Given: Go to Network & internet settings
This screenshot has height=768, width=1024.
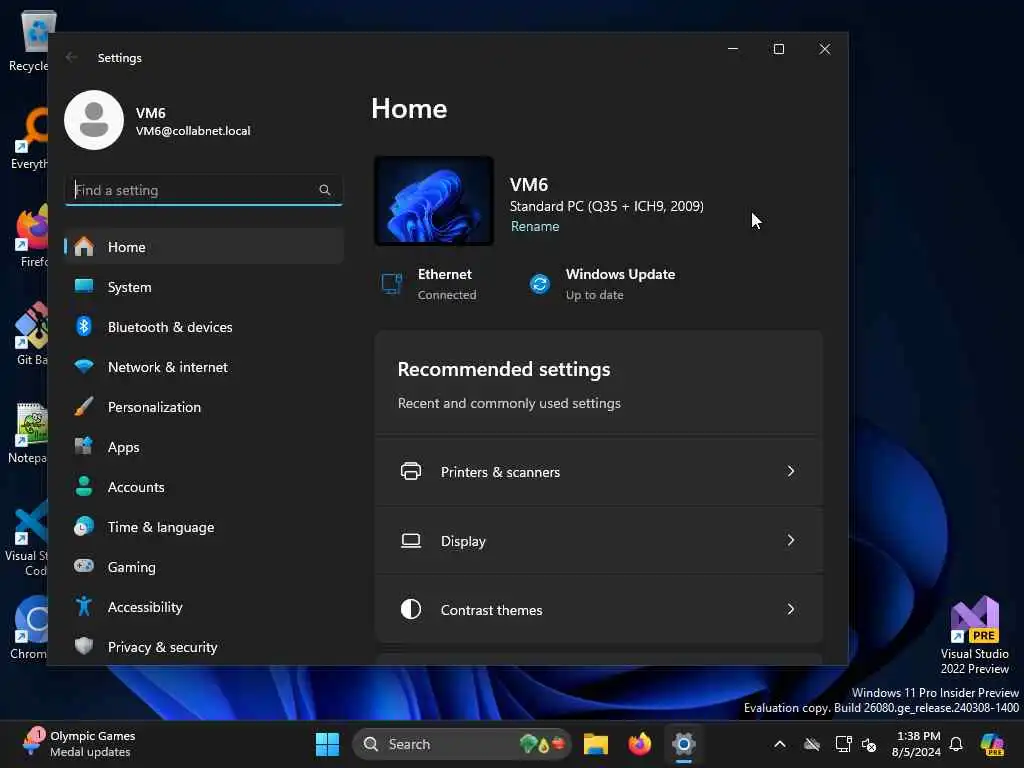Looking at the screenshot, I should click(204, 366).
